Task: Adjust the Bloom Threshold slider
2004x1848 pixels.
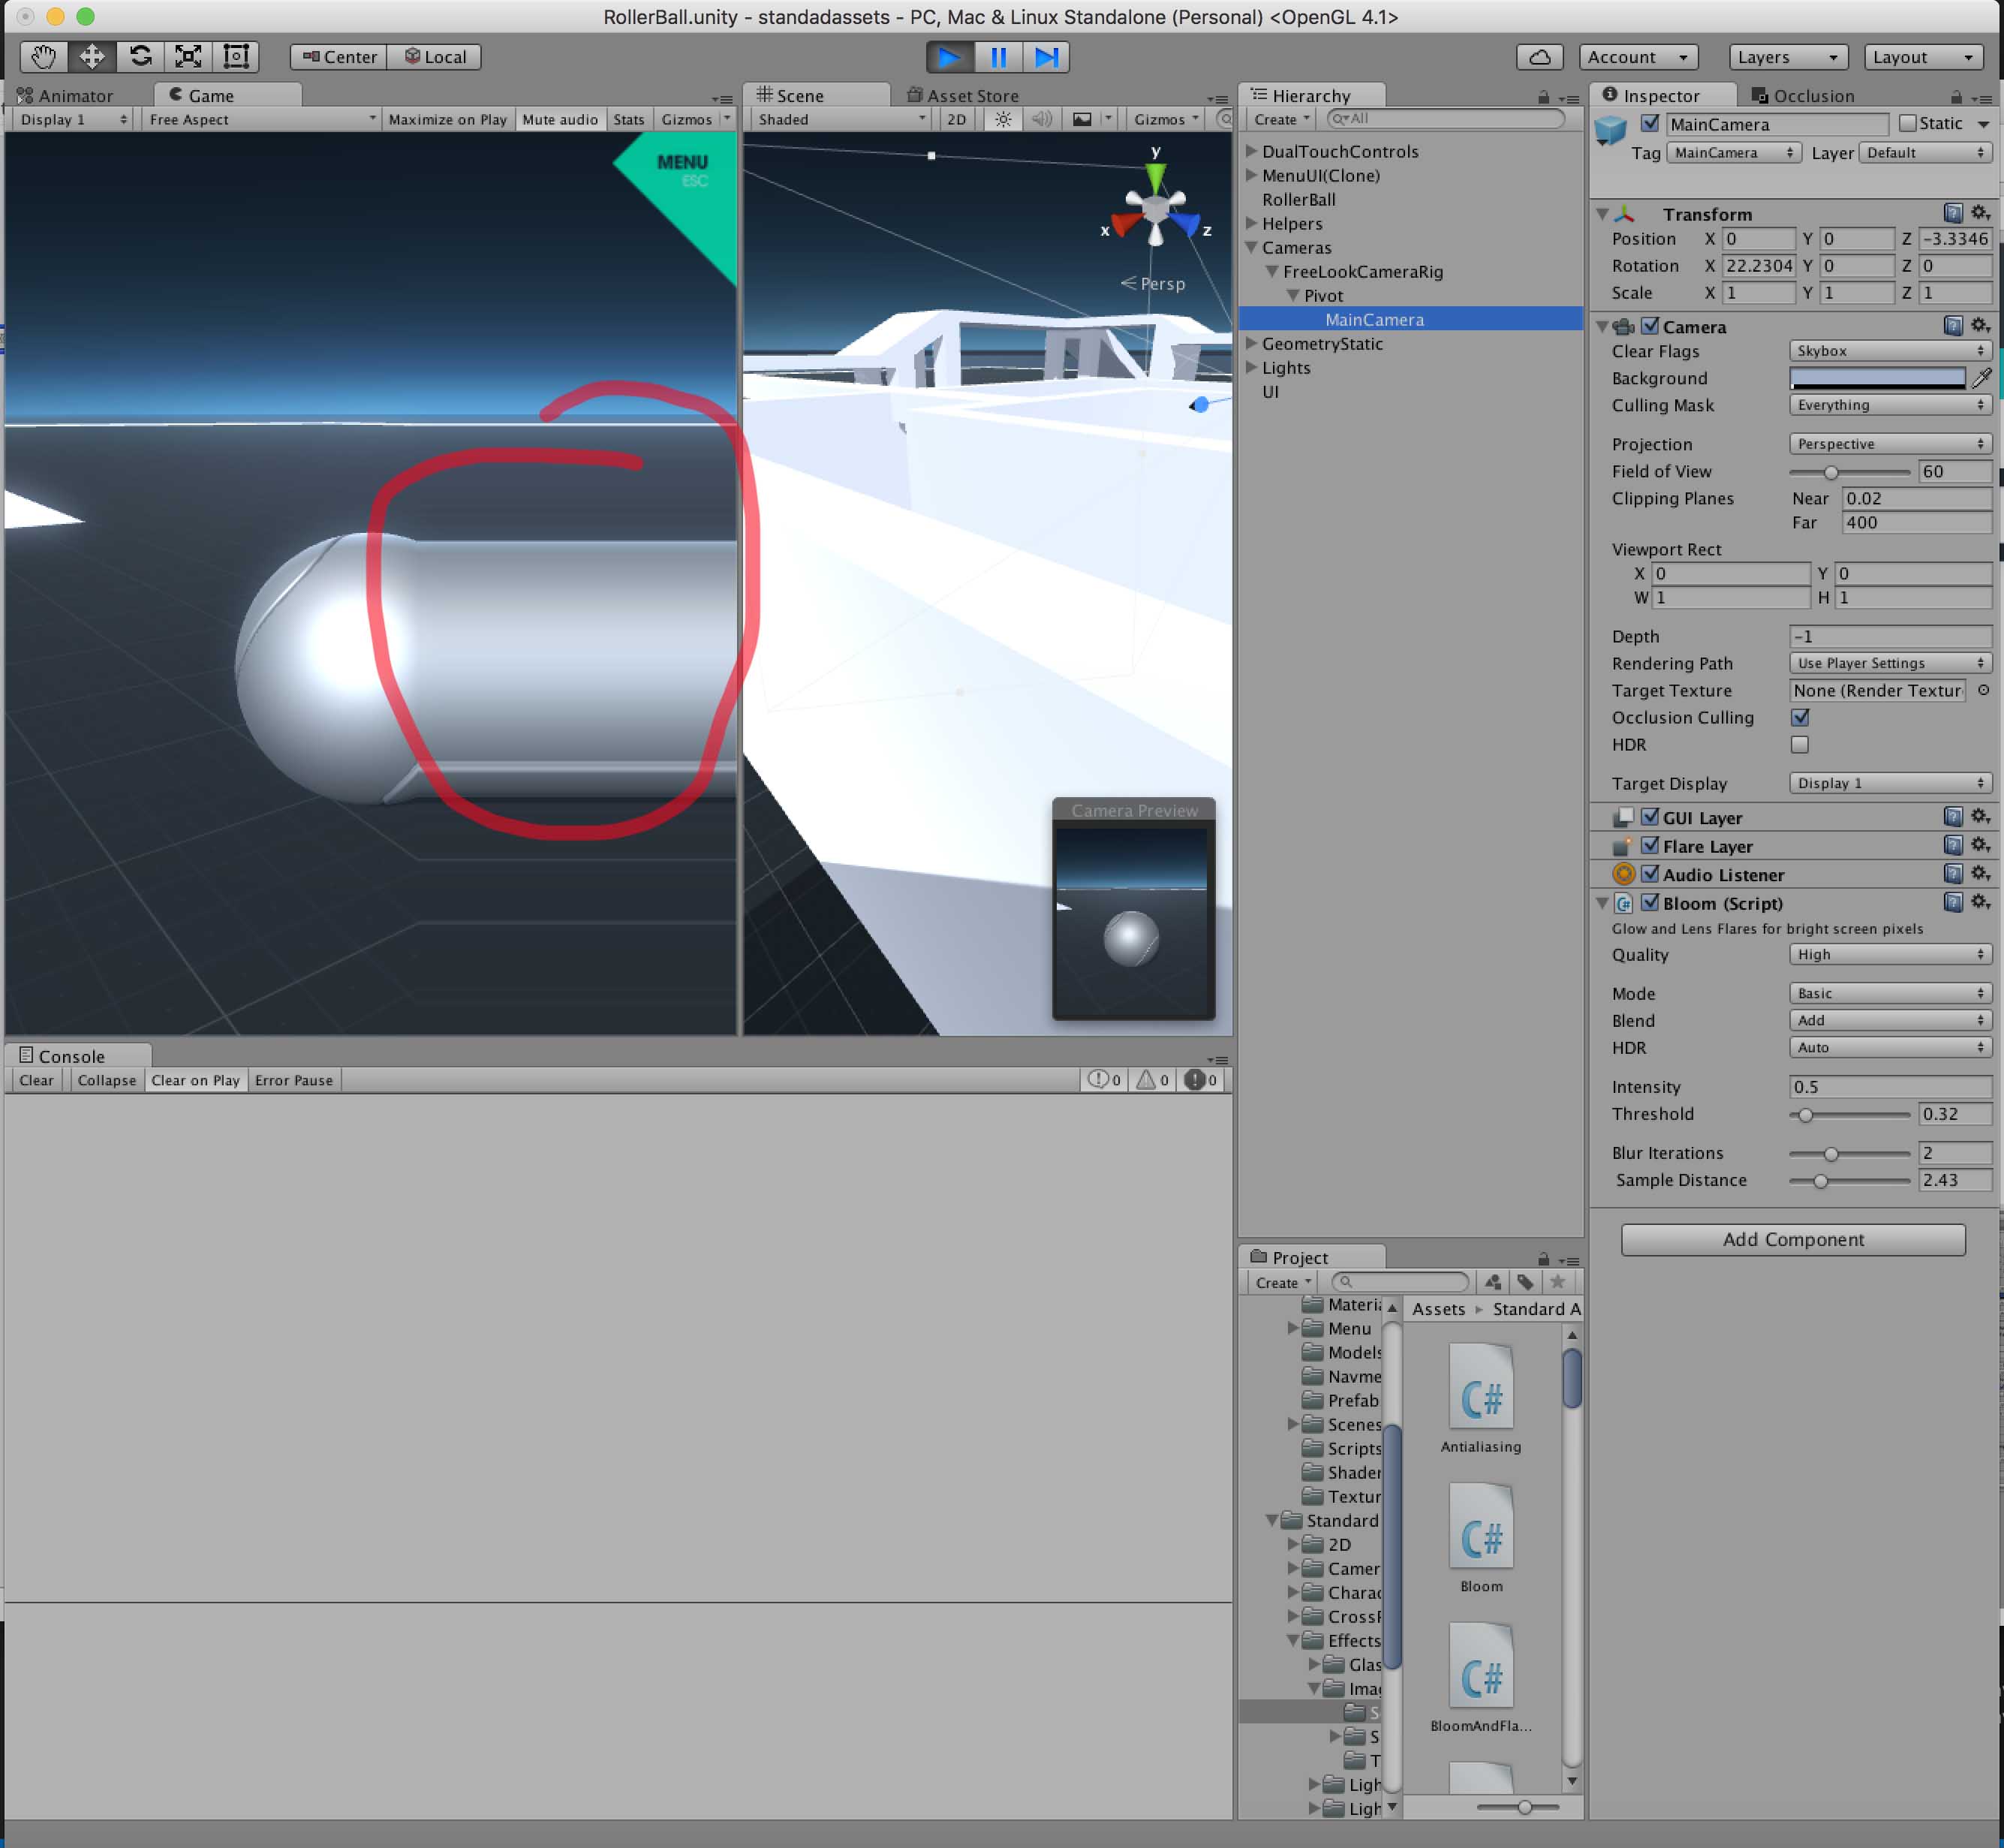Action: [1849, 1114]
